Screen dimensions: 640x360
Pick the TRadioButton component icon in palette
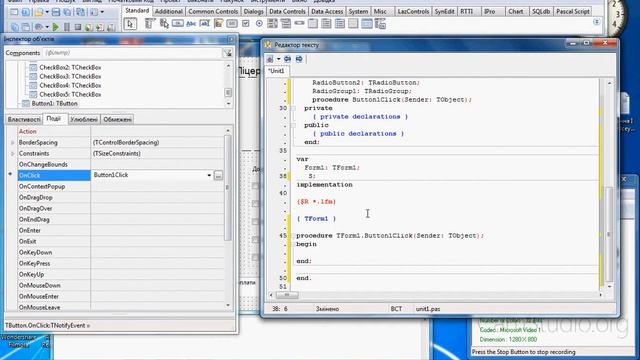coord(259,24)
